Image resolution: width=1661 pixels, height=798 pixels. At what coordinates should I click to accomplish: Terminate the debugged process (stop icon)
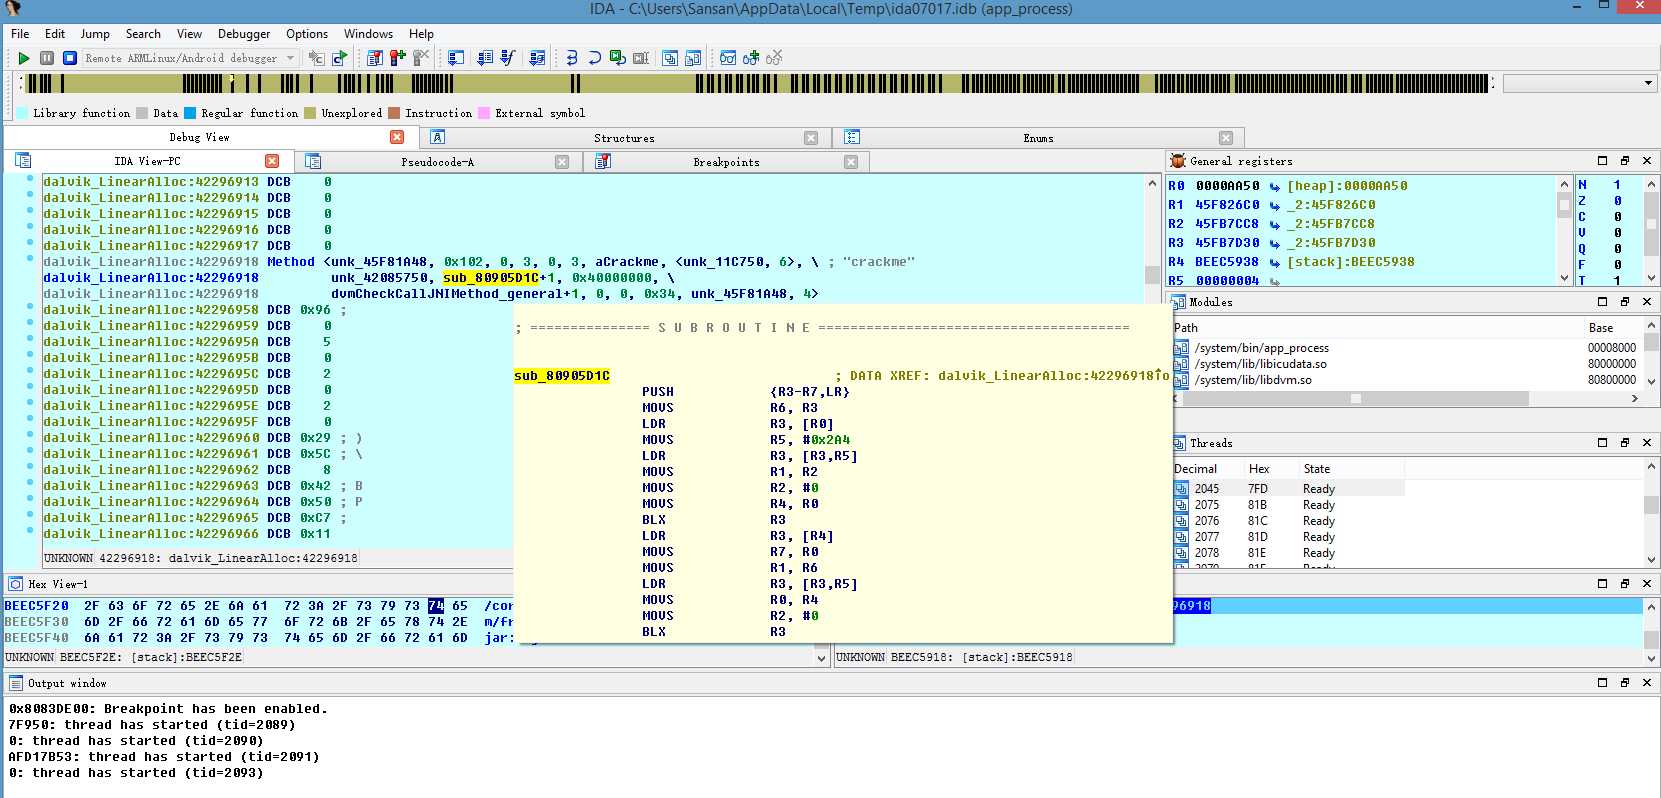(x=70, y=58)
